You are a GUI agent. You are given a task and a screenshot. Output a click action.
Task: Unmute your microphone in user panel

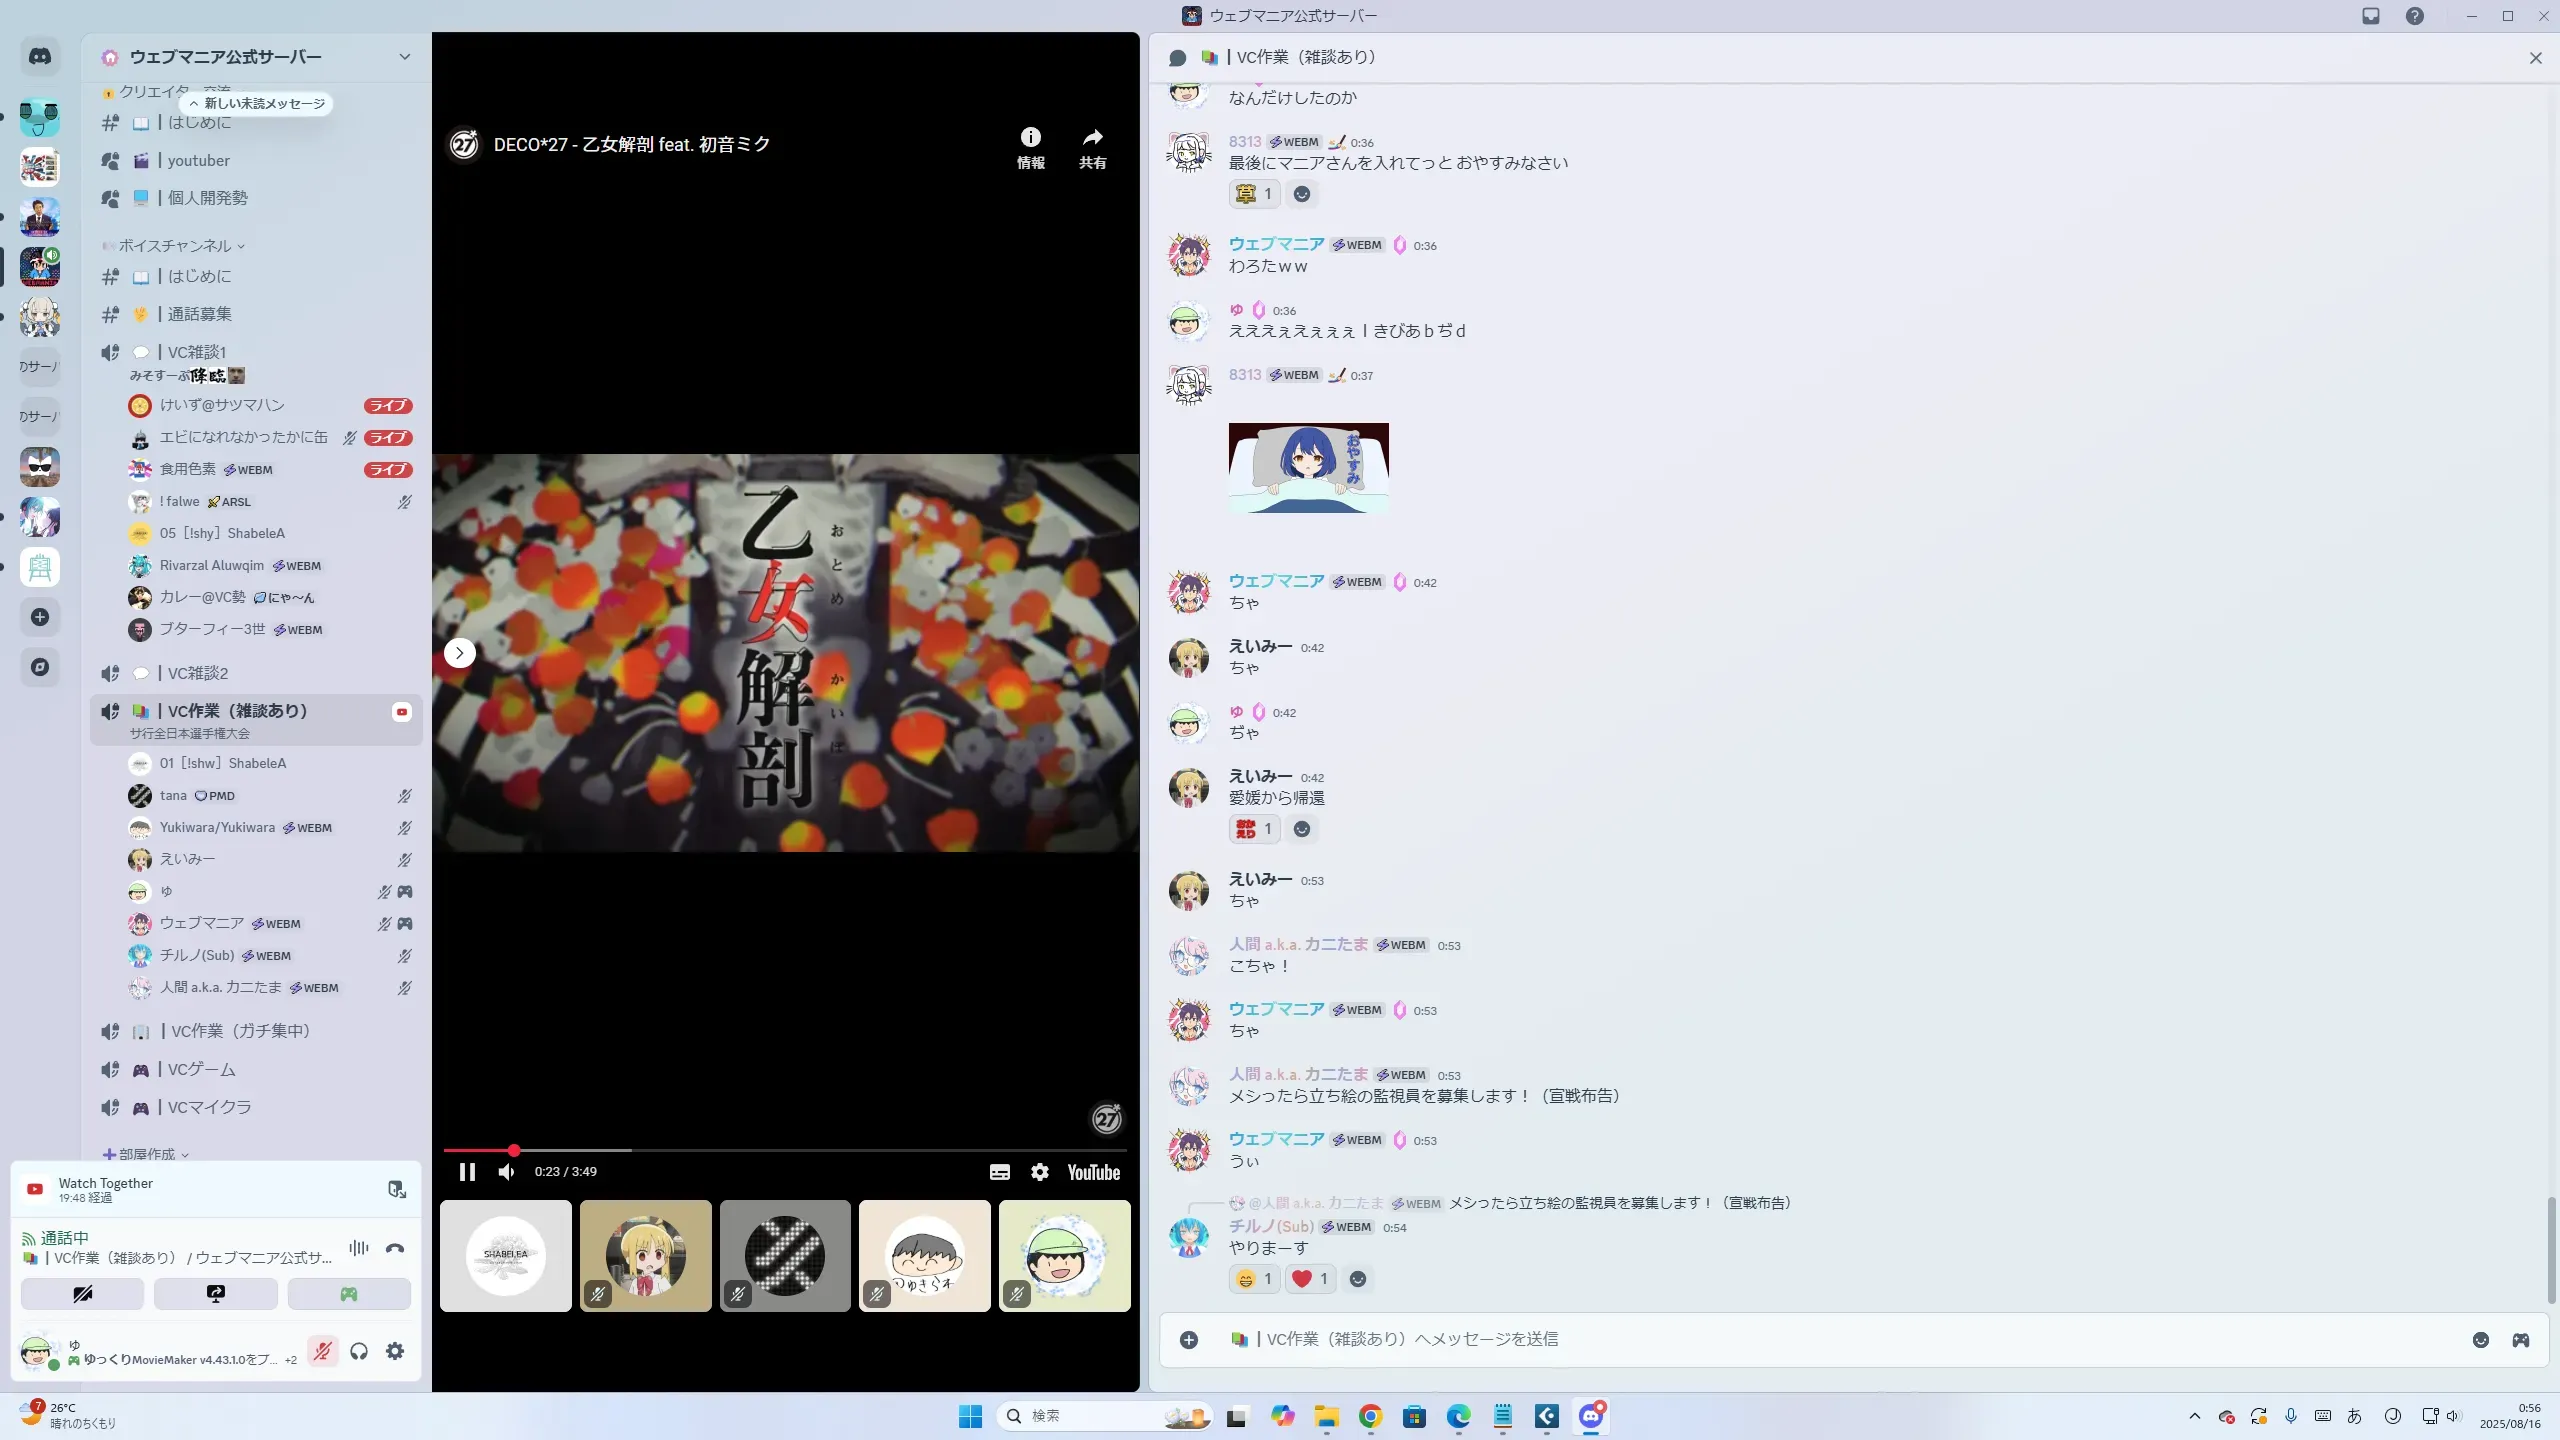point(322,1351)
